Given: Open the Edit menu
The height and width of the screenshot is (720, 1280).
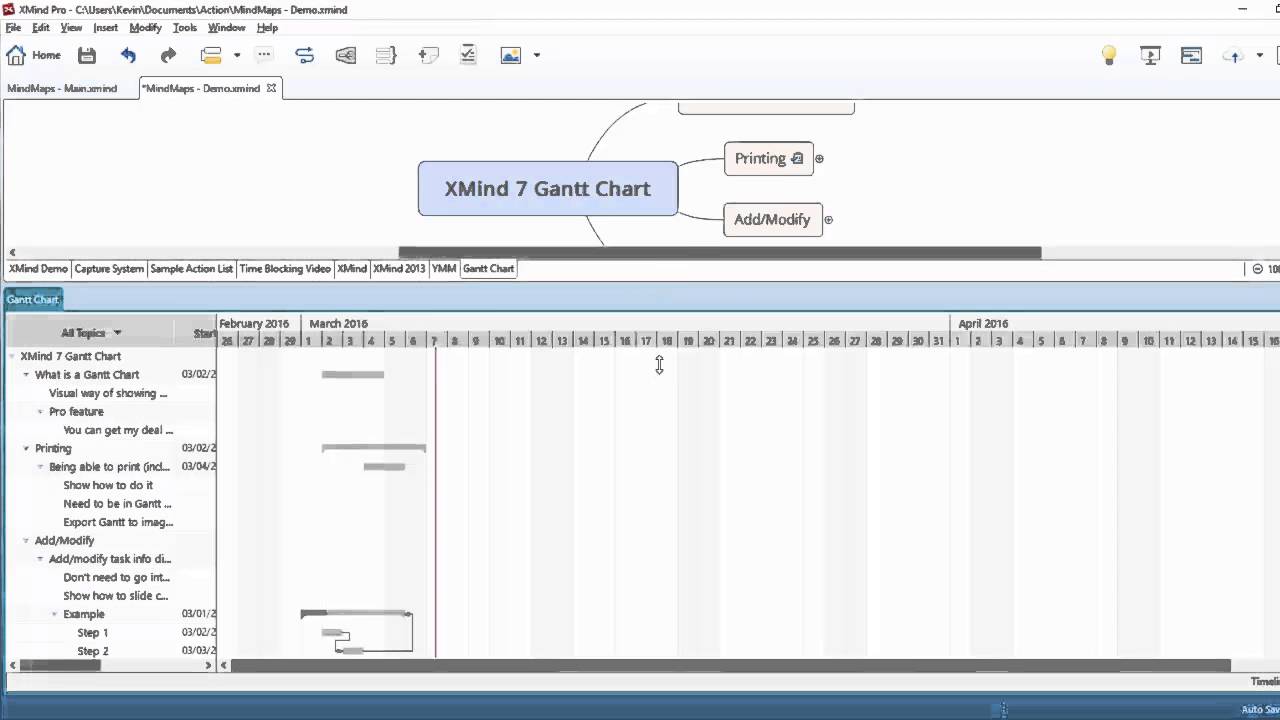Looking at the screenshot, I should (x=41, y=28).
